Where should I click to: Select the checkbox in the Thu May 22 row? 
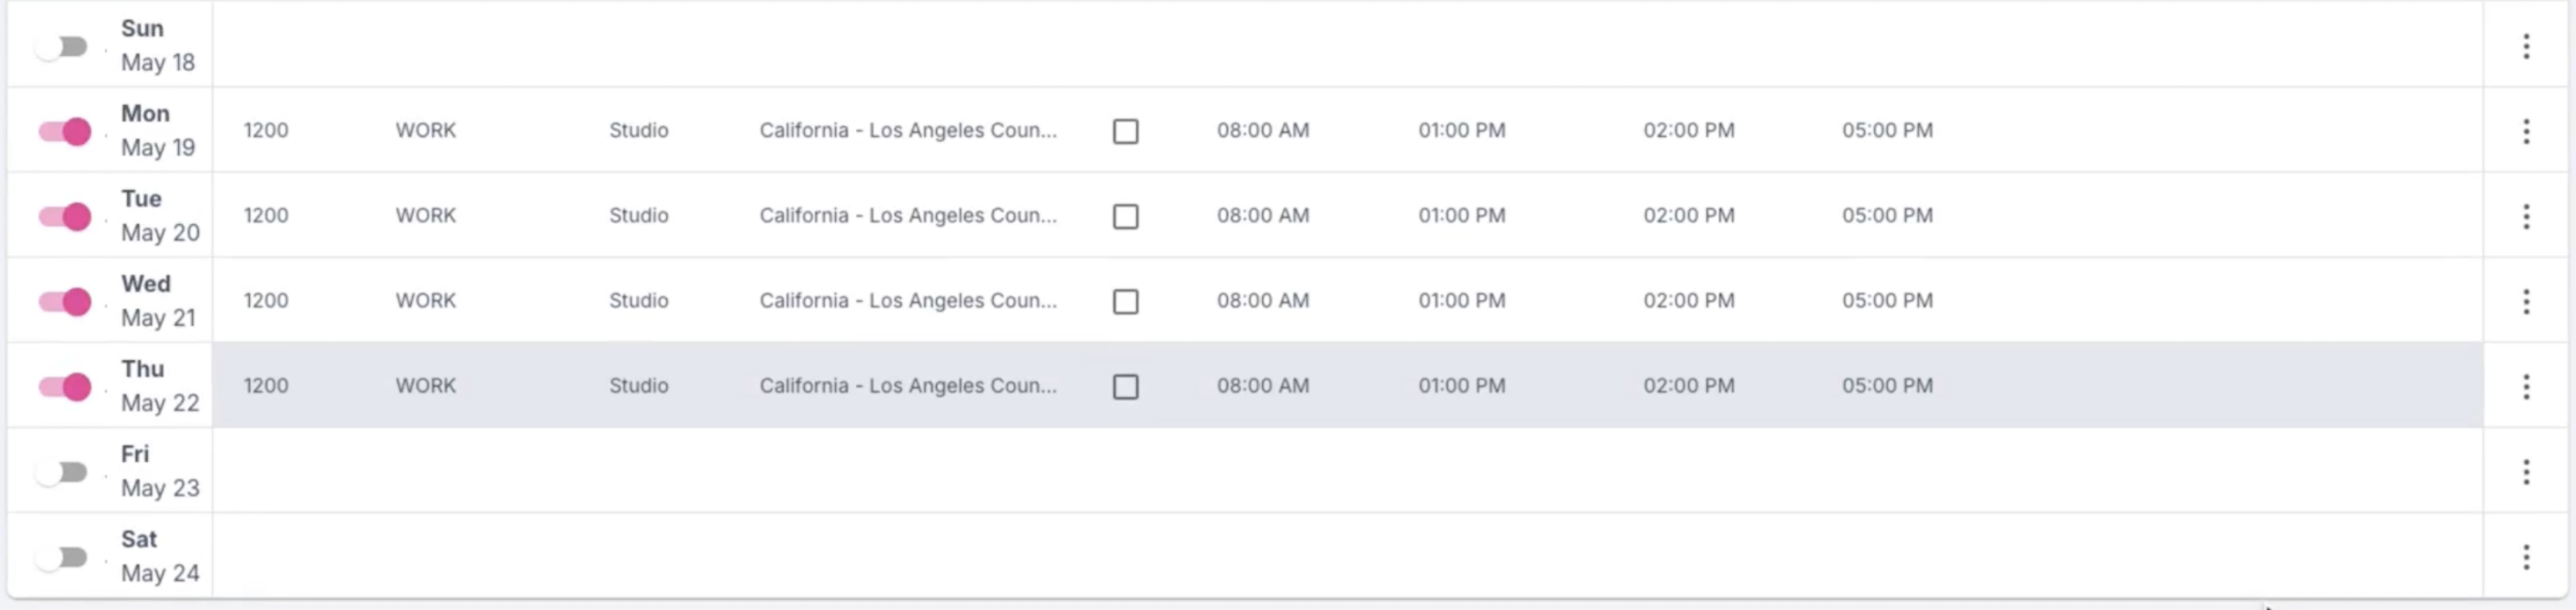[x=1125, y=386]
